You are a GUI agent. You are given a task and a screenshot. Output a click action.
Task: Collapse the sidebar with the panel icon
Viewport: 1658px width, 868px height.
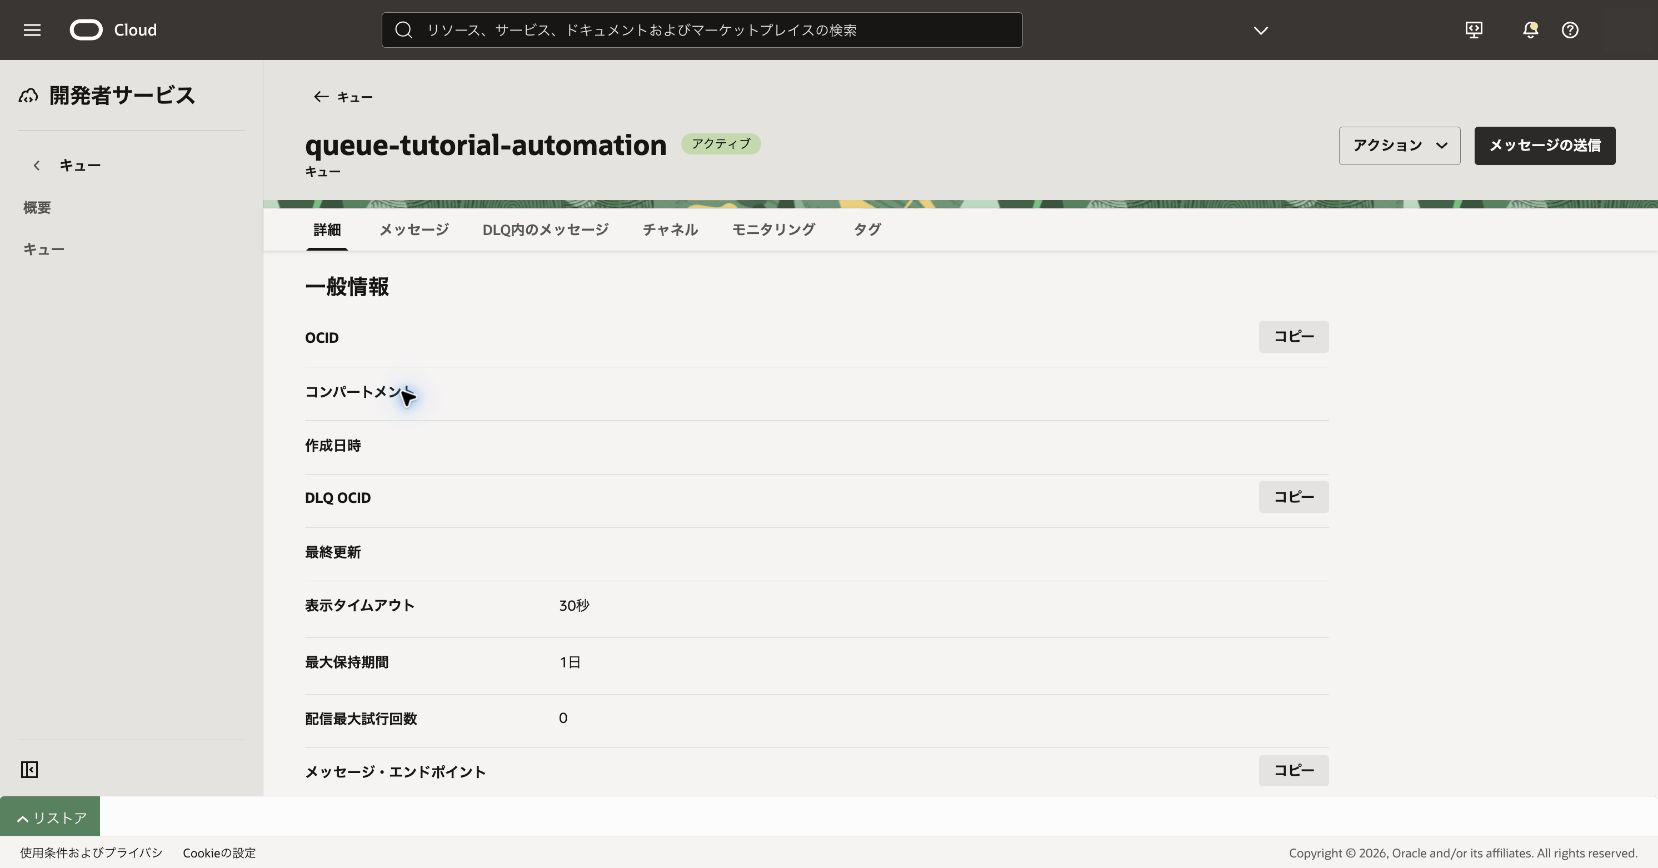30,769
